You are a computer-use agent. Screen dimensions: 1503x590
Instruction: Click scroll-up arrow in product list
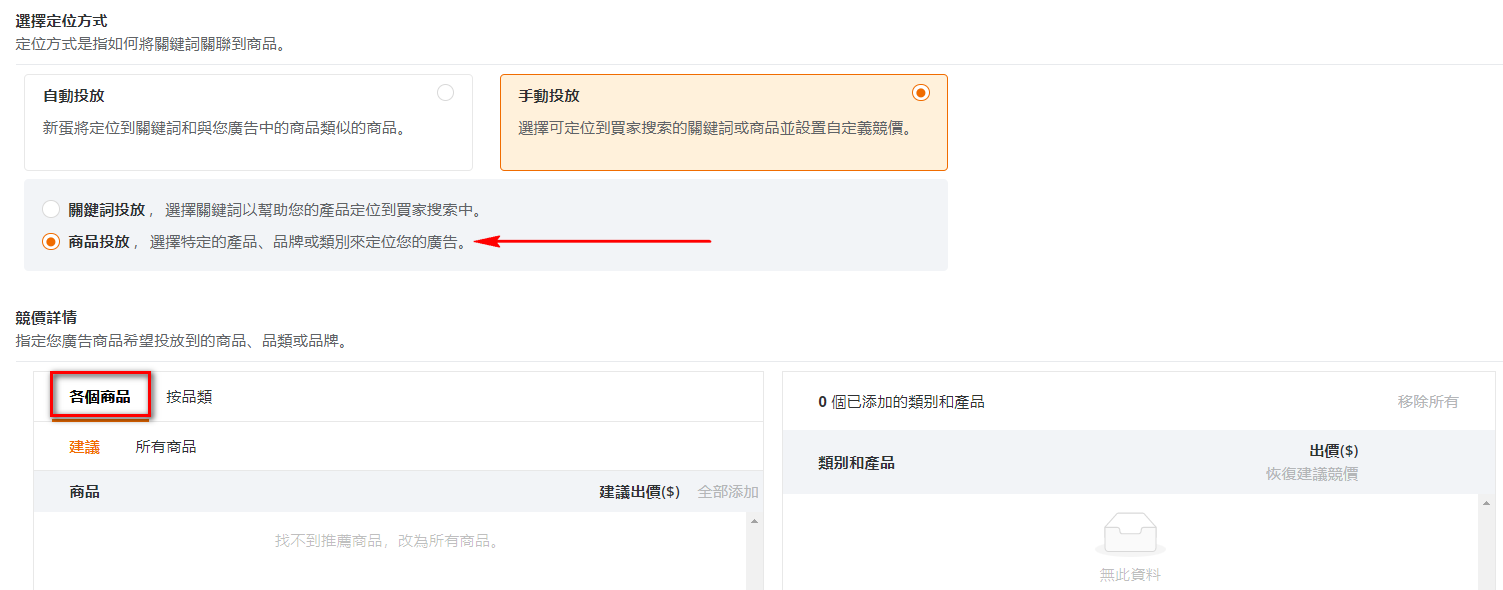(x=755, y=521)
